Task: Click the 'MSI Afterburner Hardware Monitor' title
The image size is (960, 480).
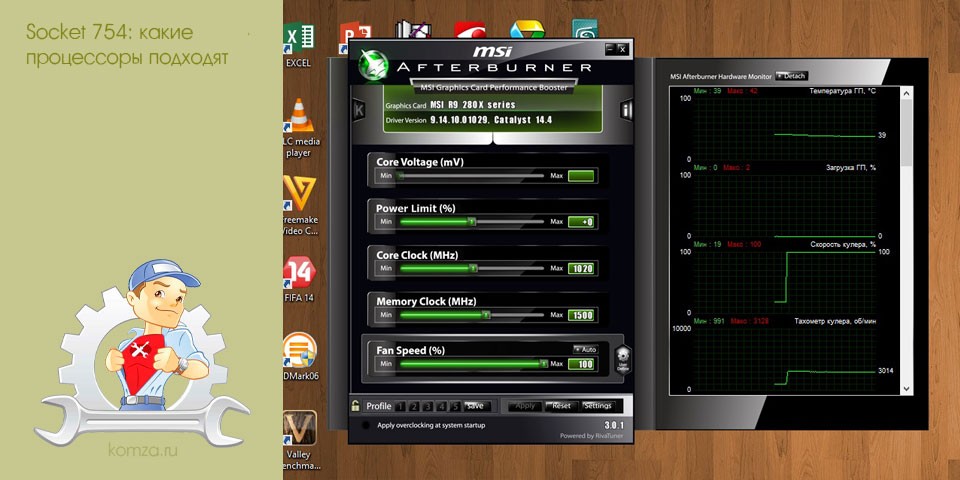Action: [x=721, y=77]
